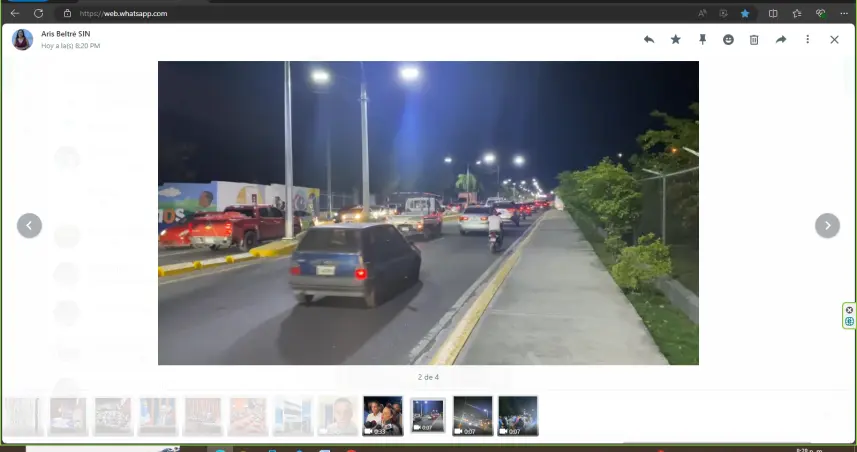
Task: Go back using the browser back arrow
Action: [x=14, y=13]
